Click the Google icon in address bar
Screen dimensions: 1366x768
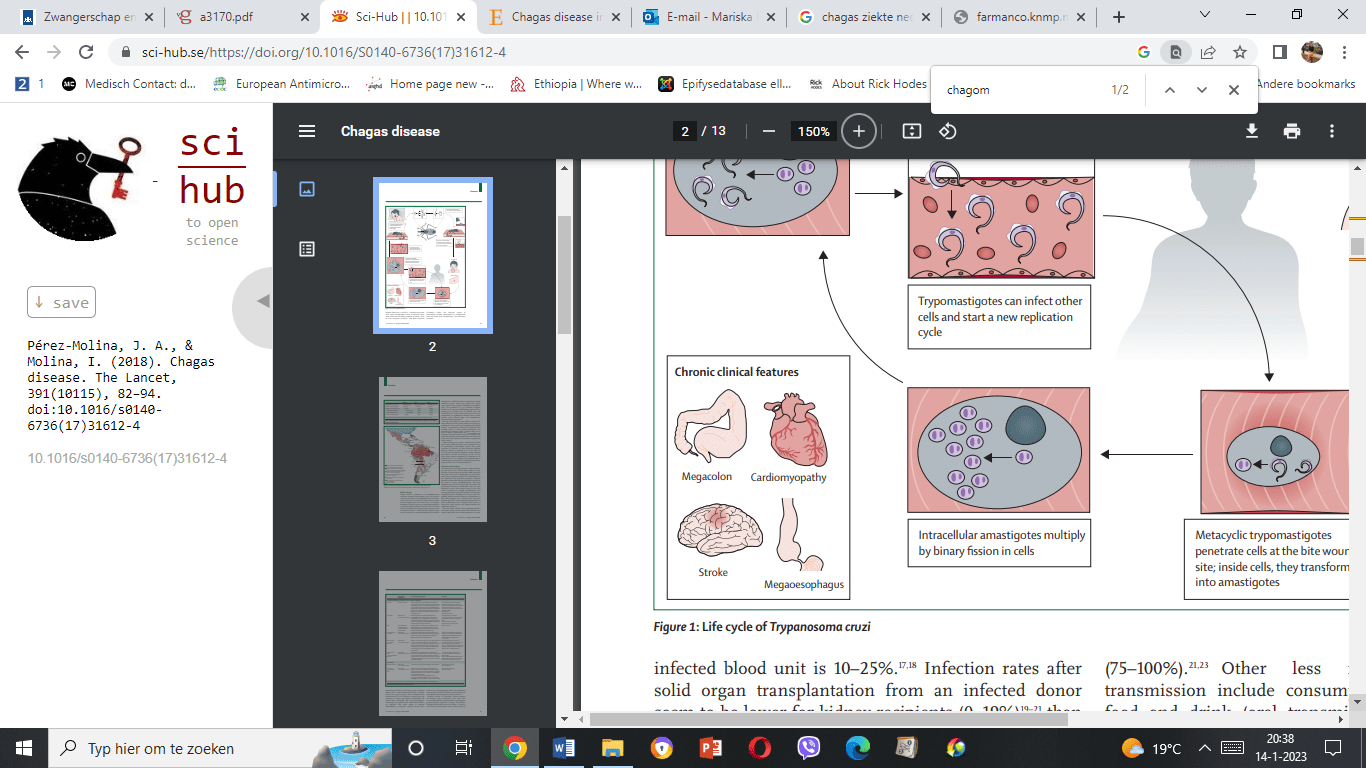[1144, 52]
